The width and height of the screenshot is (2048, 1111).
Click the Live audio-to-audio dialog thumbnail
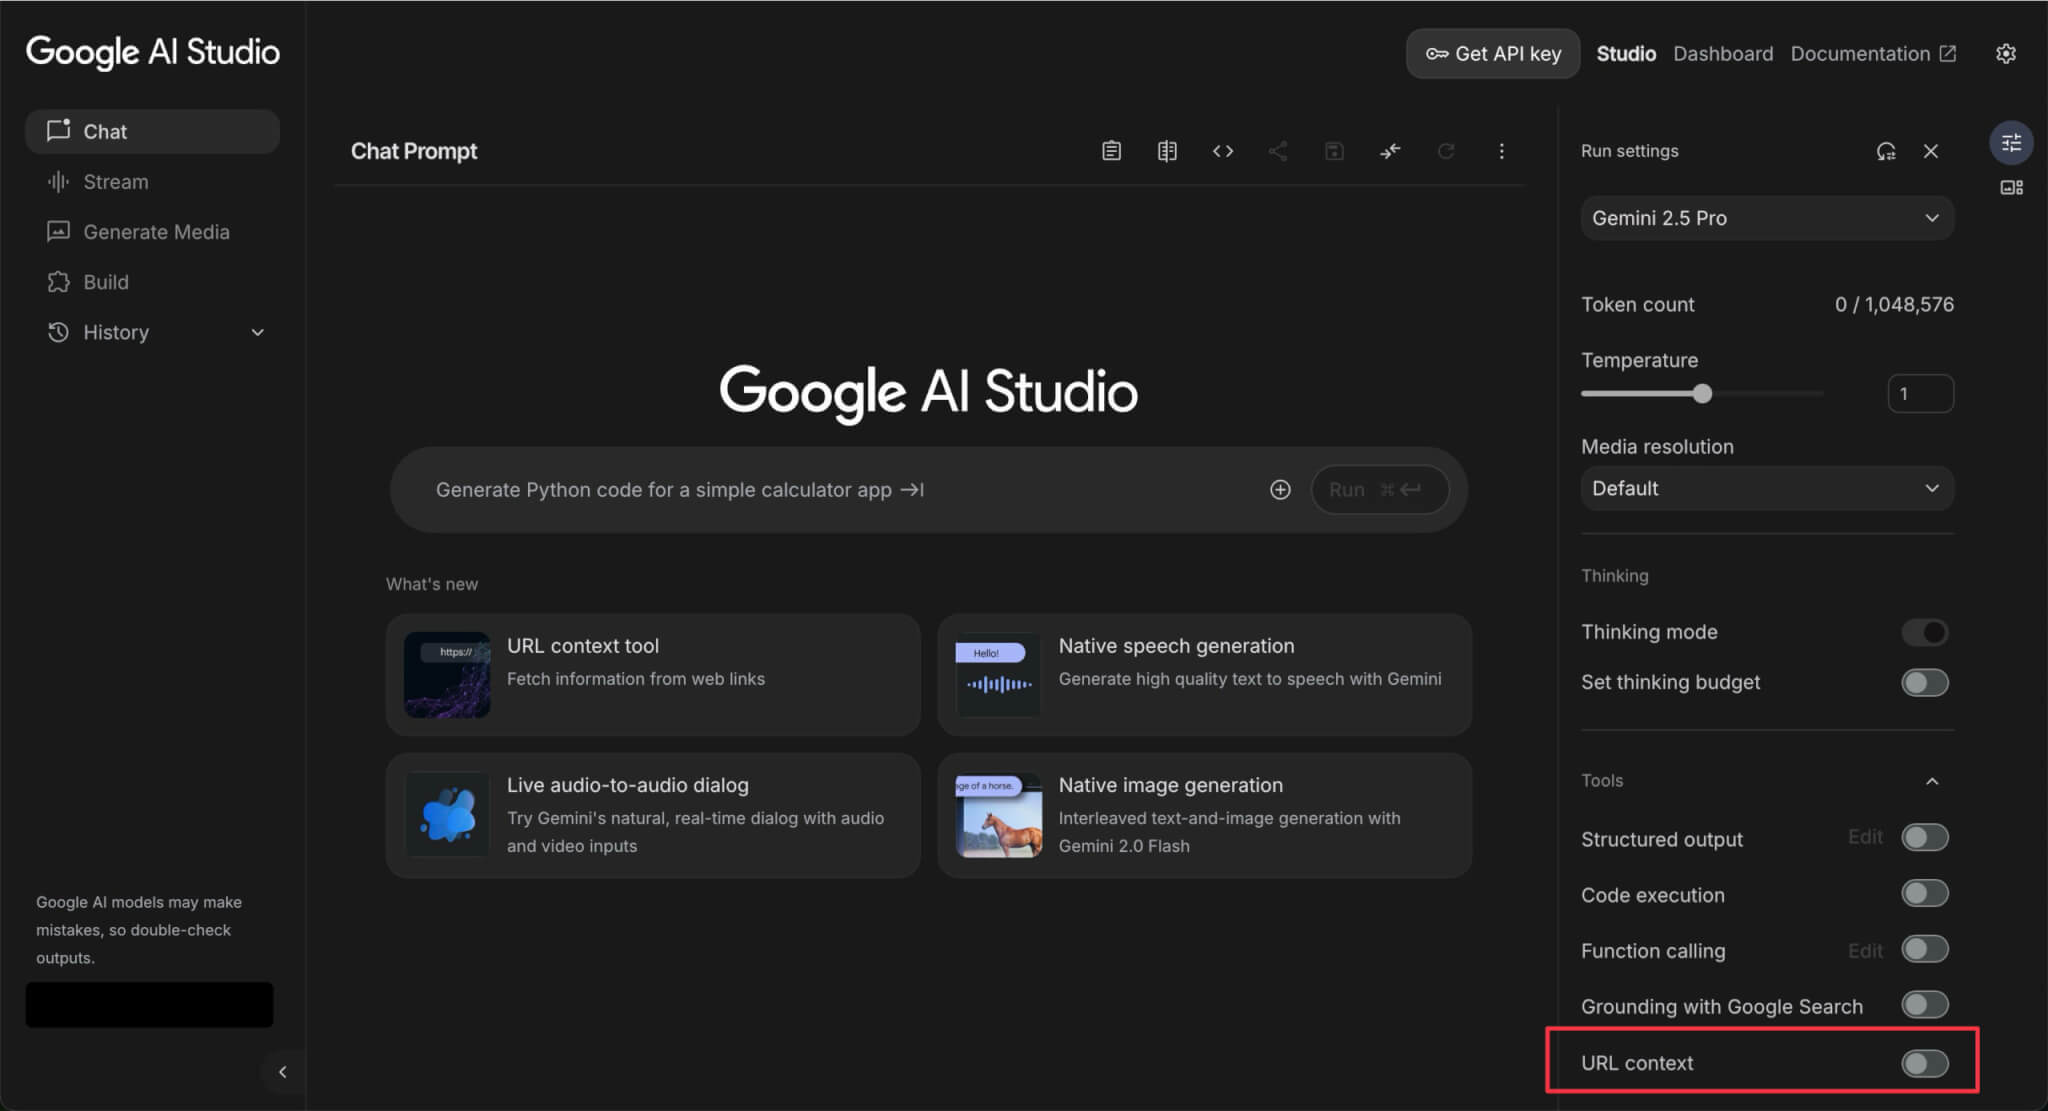point(447,814)
